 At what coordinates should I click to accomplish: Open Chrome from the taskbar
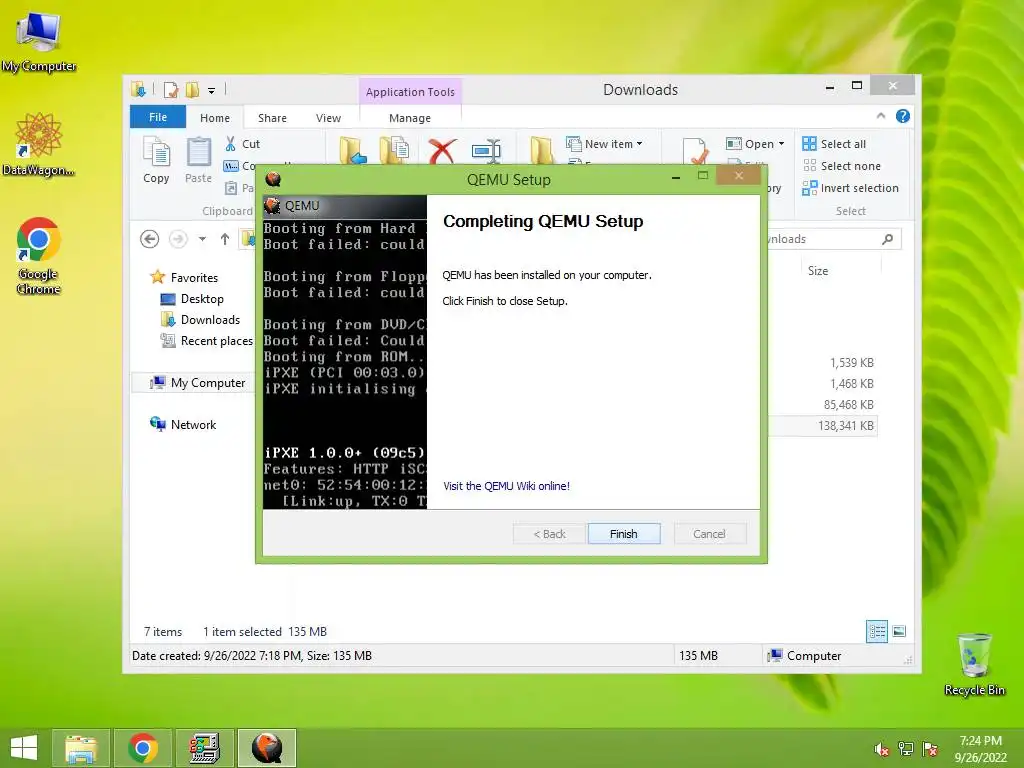[143, 748]
